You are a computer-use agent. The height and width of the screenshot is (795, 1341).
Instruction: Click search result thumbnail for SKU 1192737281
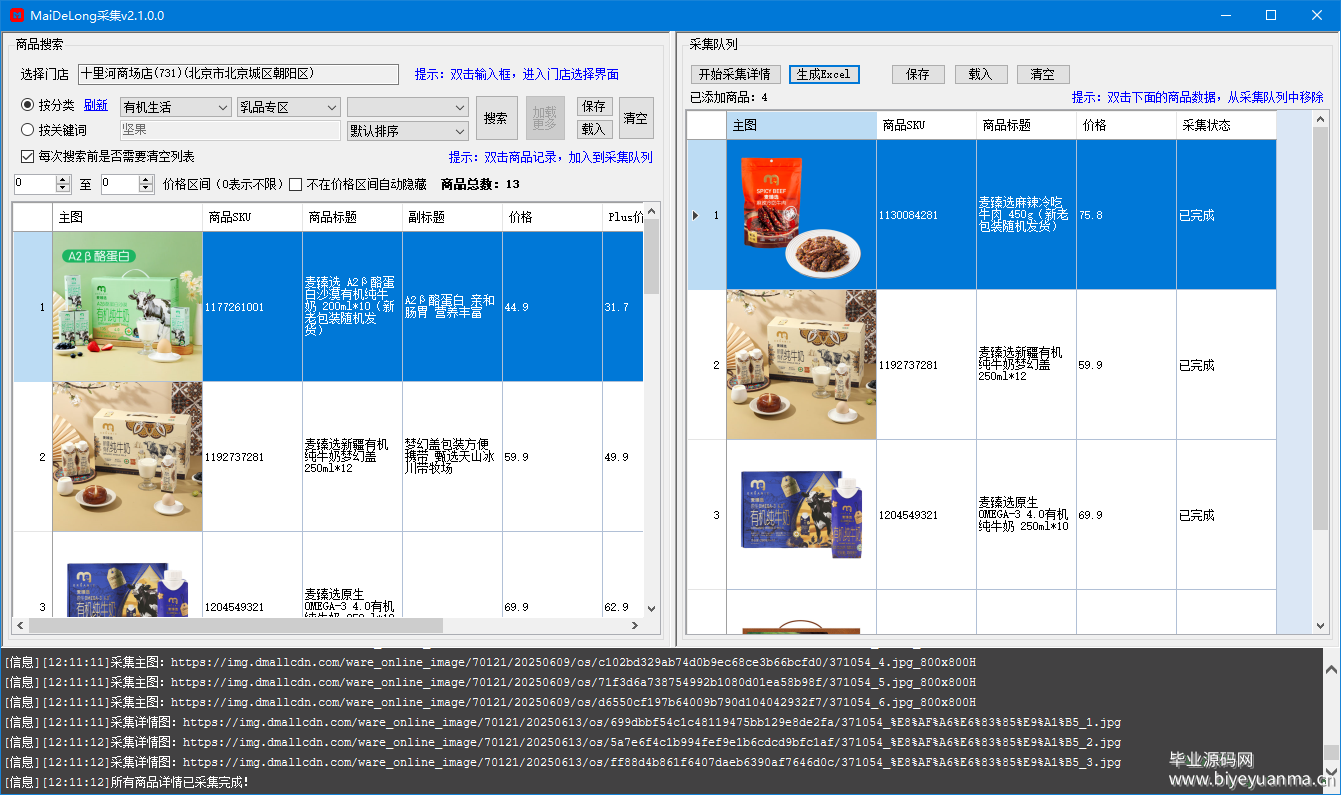pyautogui.click(x=128, y=457)
